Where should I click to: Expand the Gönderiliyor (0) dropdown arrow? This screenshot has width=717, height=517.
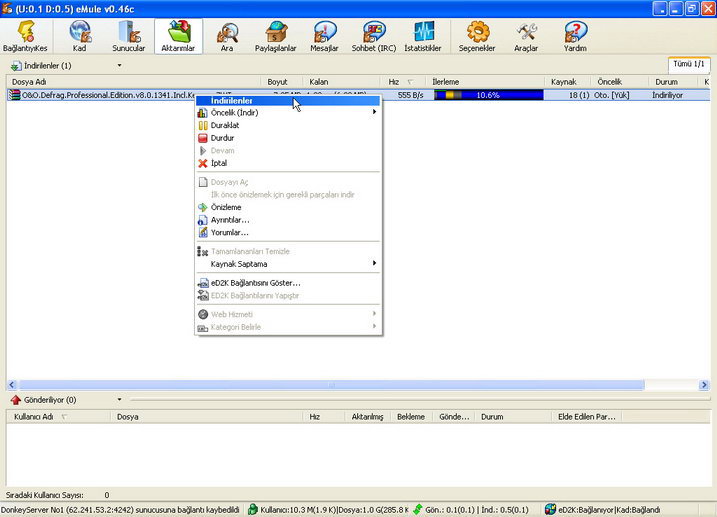pyautogui.click(x=119, y=400)
